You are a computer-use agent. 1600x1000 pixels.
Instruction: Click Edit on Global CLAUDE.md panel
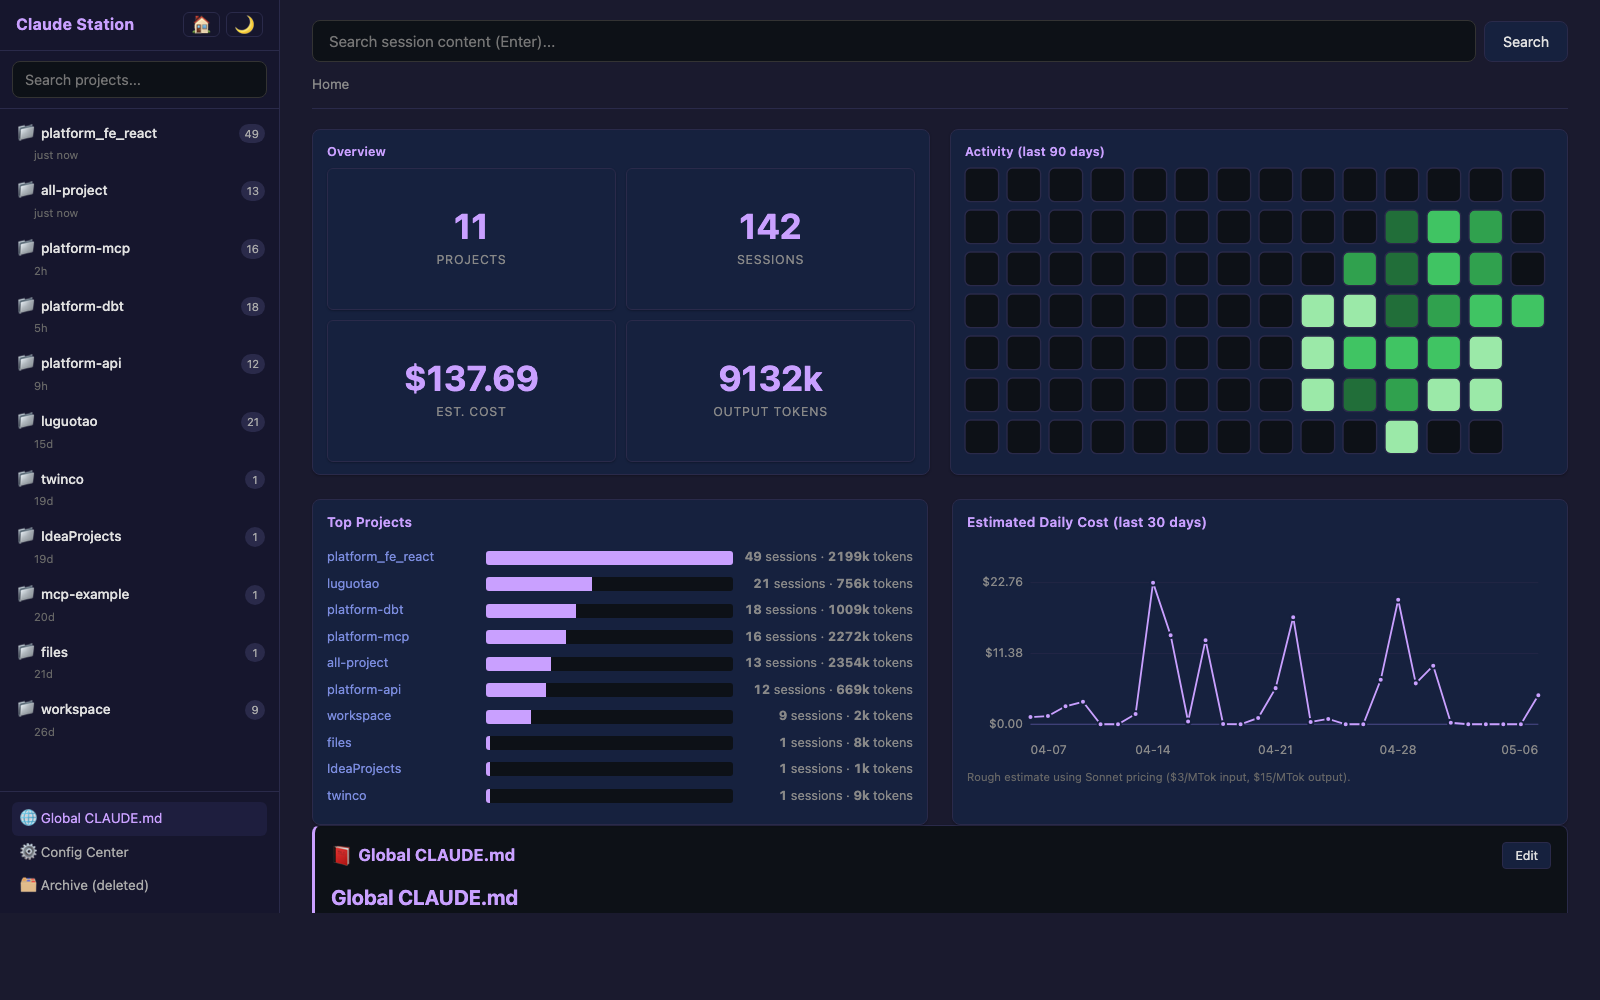point(1526,855)
